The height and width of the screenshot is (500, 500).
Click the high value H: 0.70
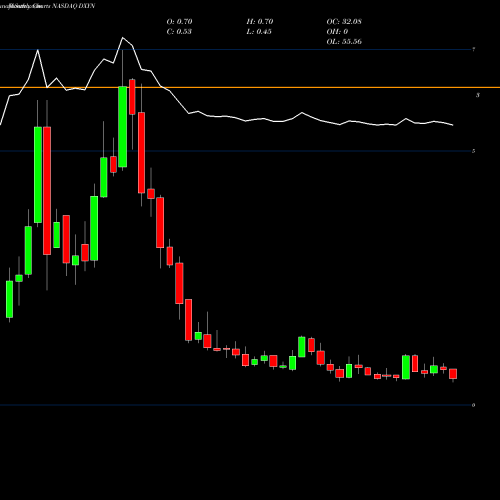tap(260, 22)
